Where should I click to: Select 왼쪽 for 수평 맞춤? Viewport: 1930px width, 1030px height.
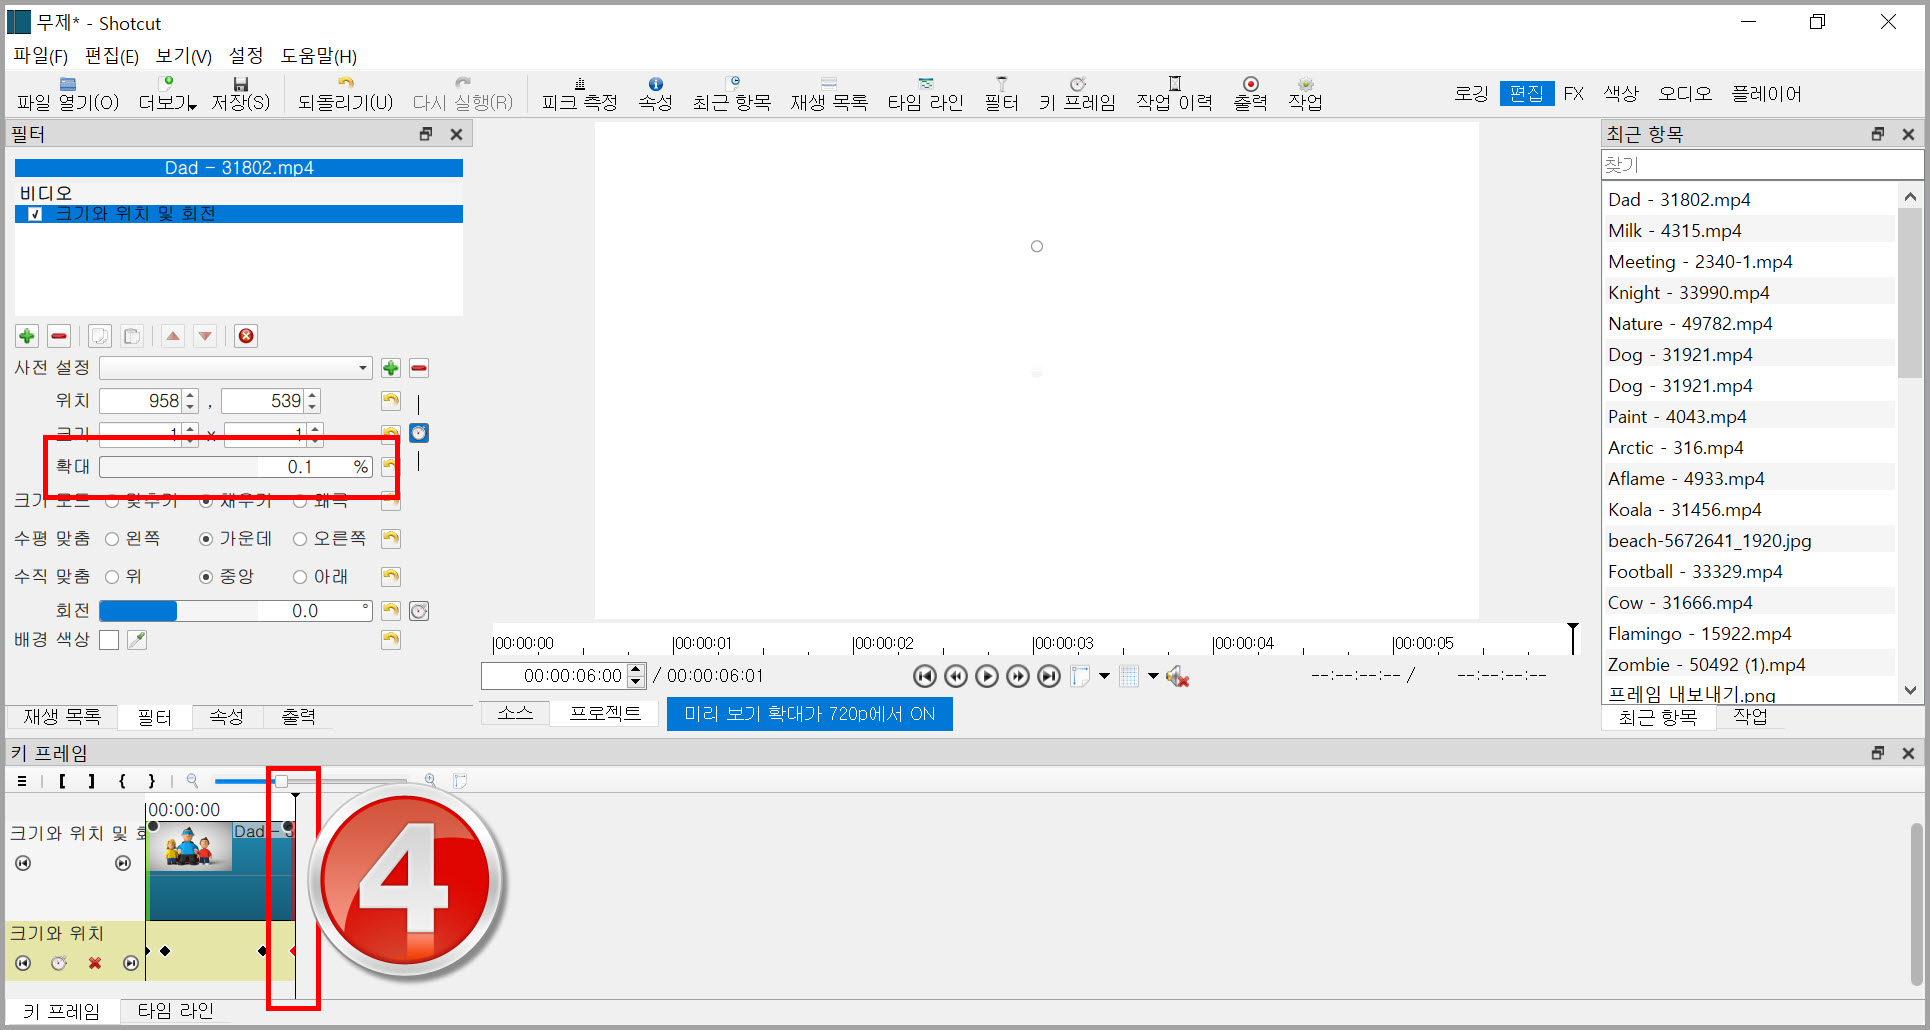click(x=112, y=539)
